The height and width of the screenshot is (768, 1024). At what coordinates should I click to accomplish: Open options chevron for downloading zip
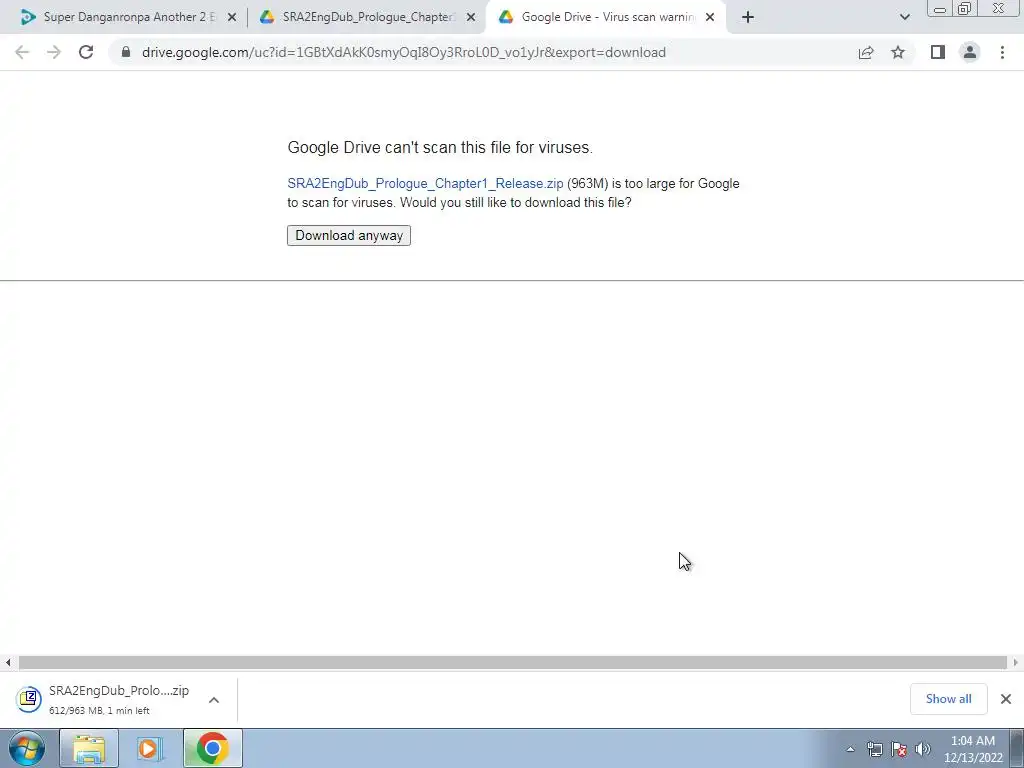click(x=214, y=699)
